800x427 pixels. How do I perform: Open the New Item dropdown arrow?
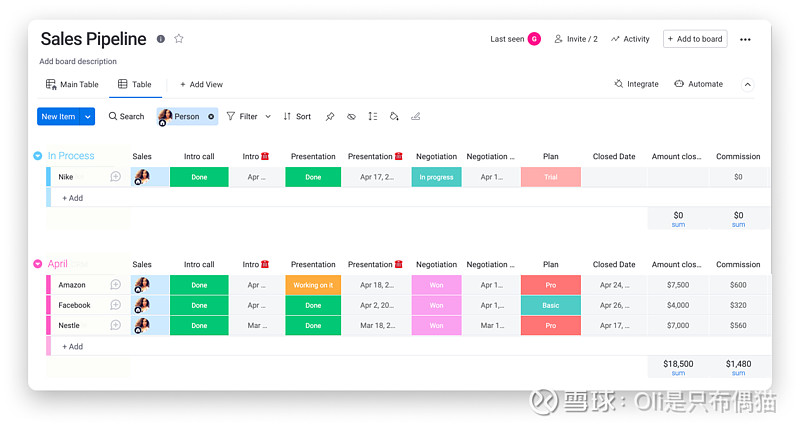point(88,117)
